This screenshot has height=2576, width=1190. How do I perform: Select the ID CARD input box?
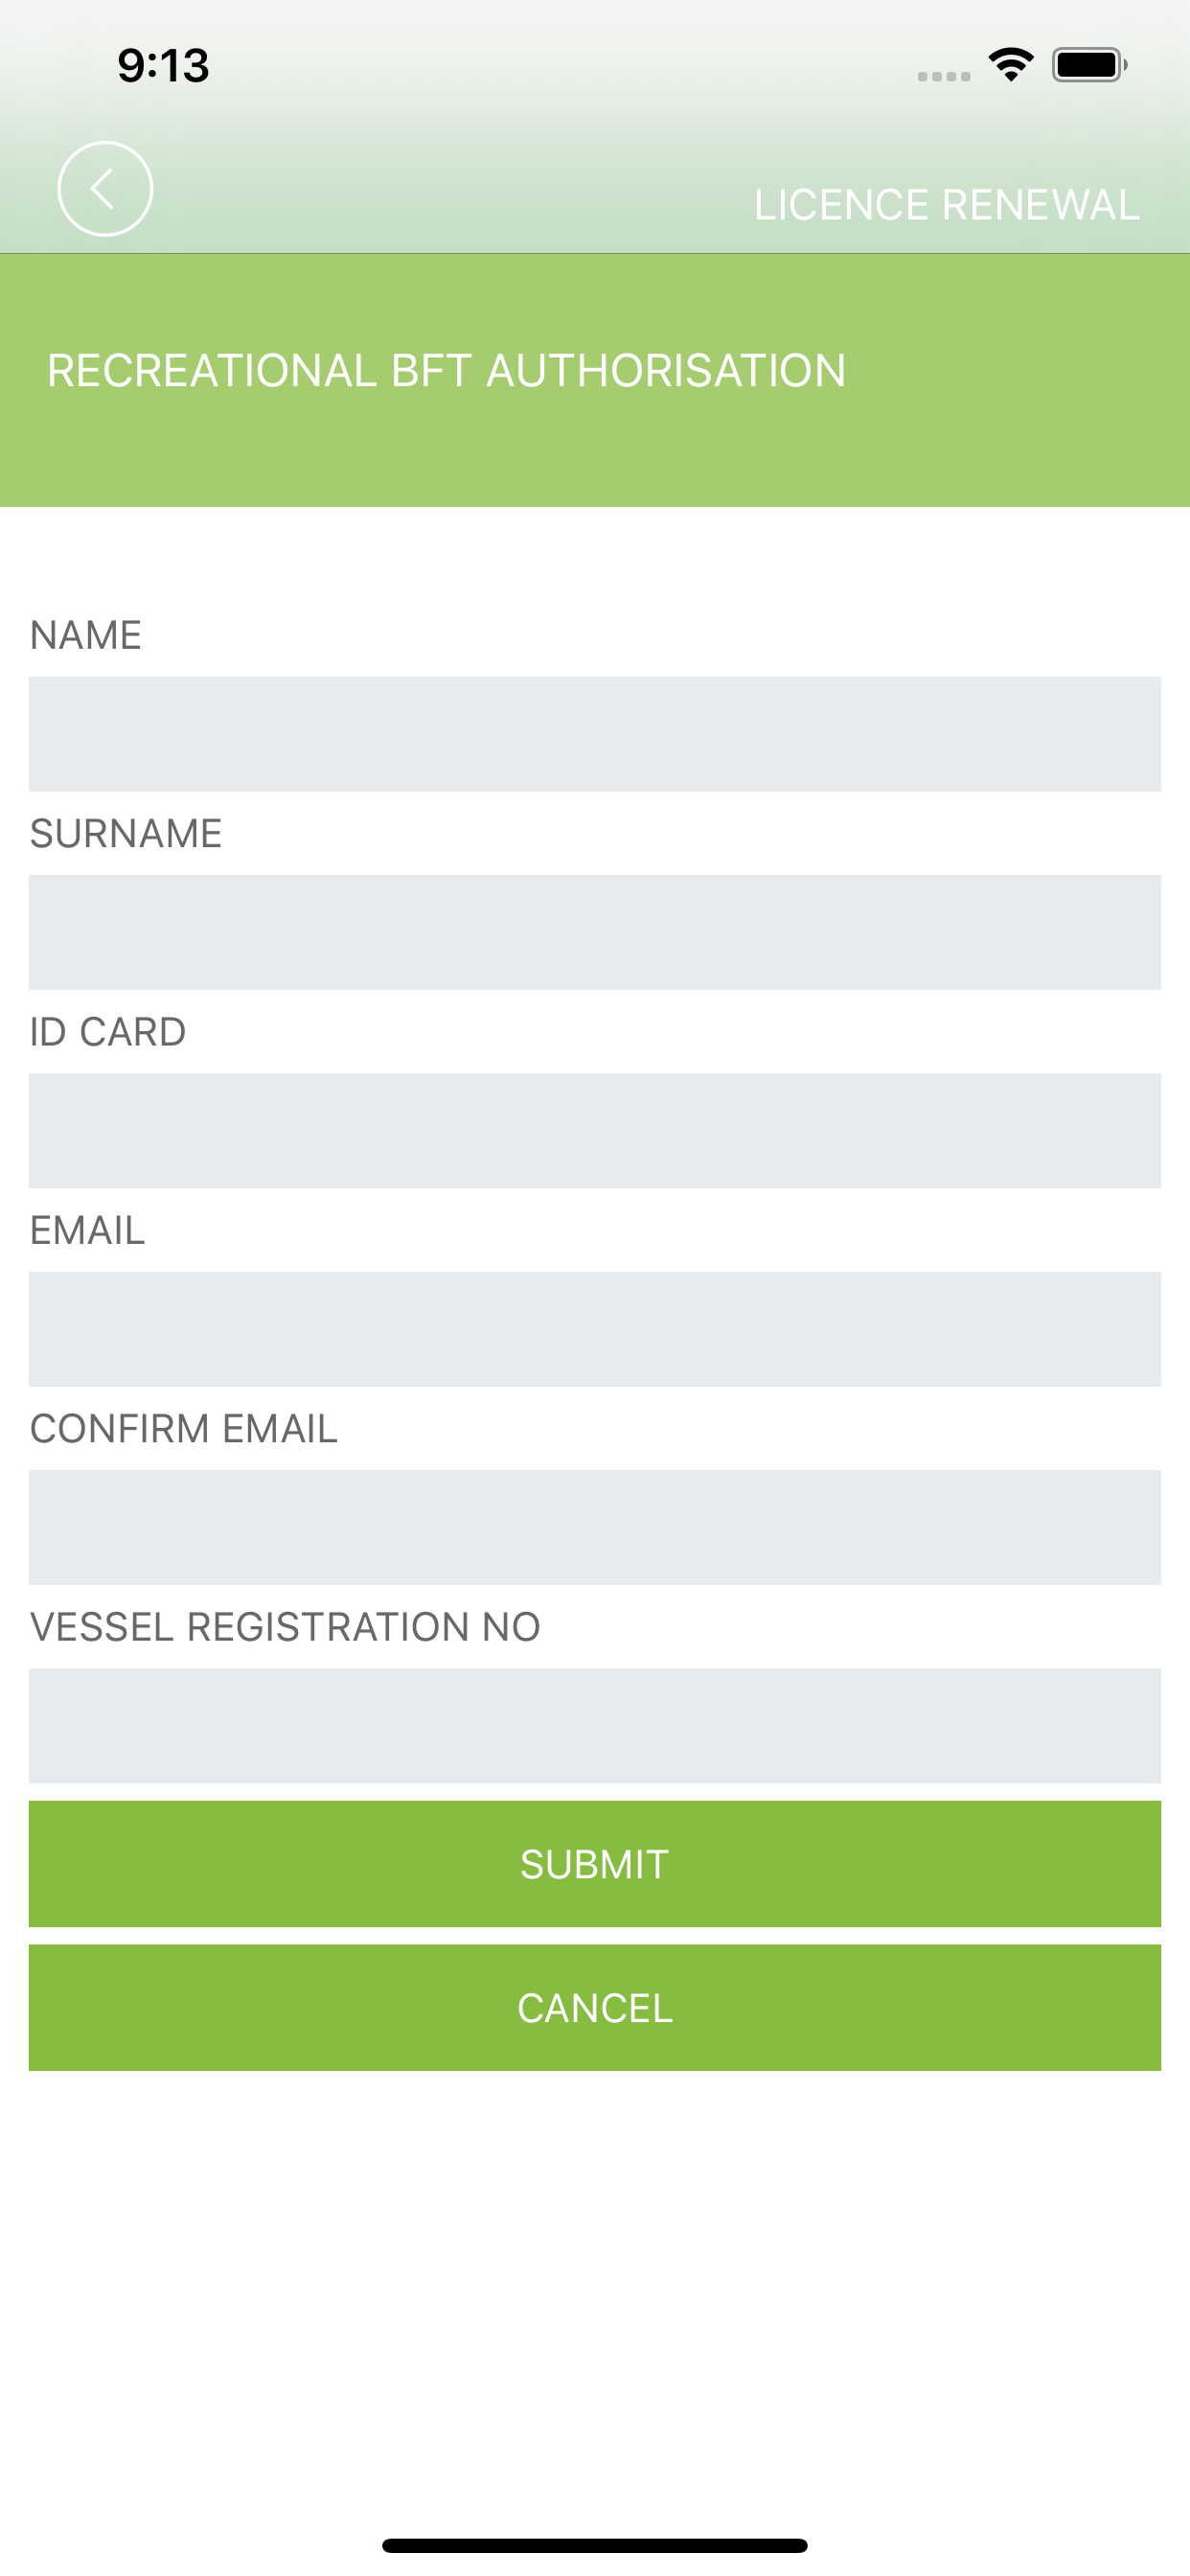click(x=595, y=1130)
